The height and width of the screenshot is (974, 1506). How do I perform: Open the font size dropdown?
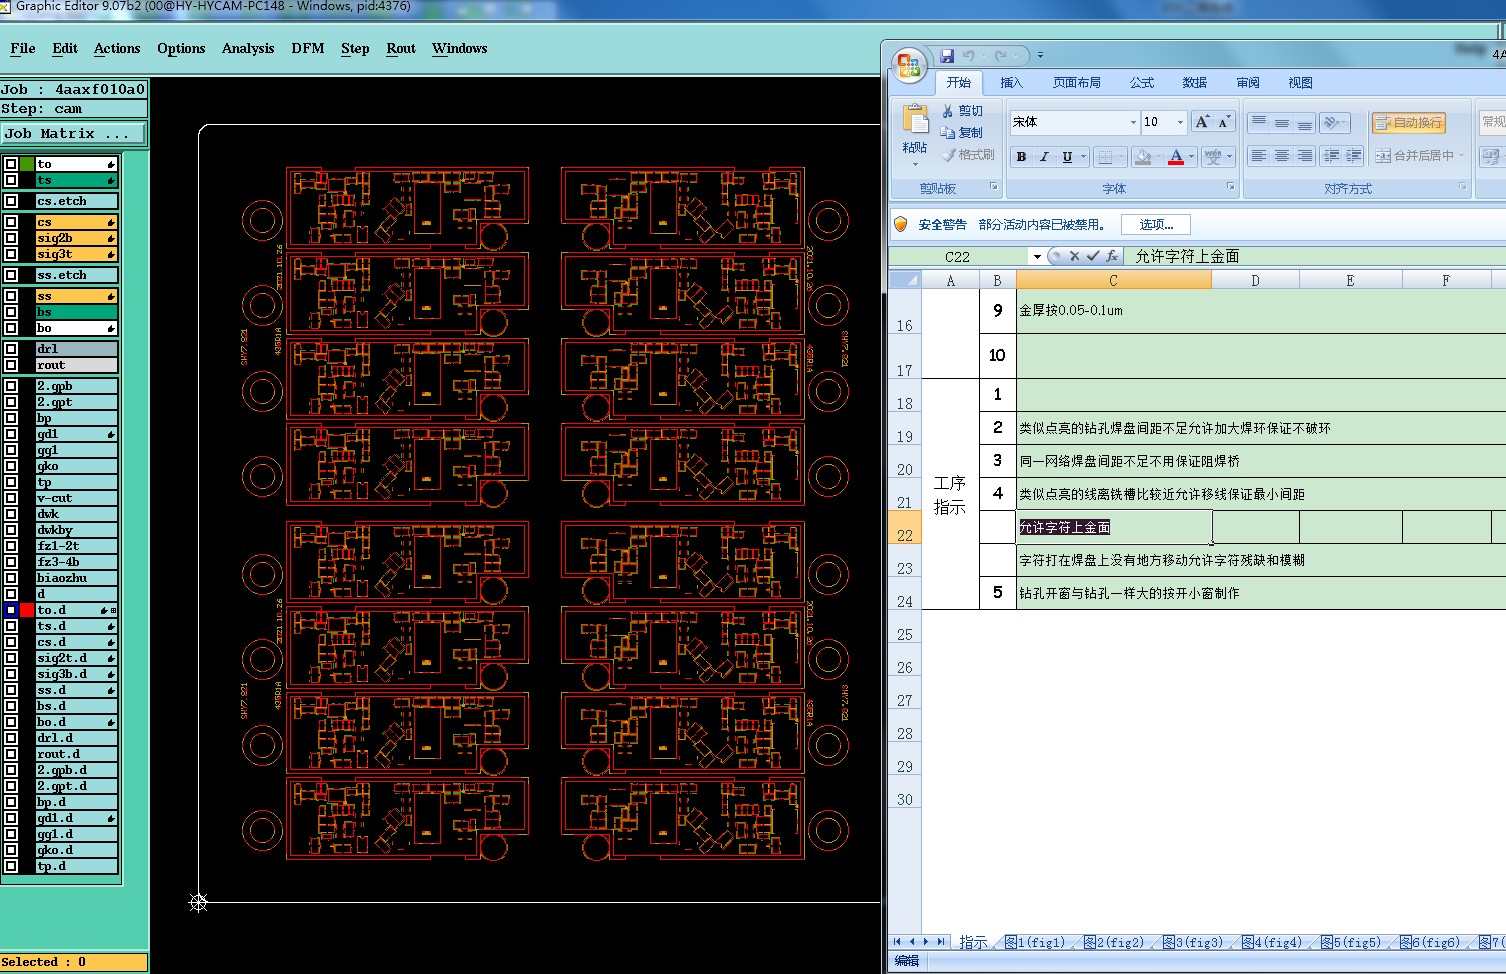tap(1180, 122)
